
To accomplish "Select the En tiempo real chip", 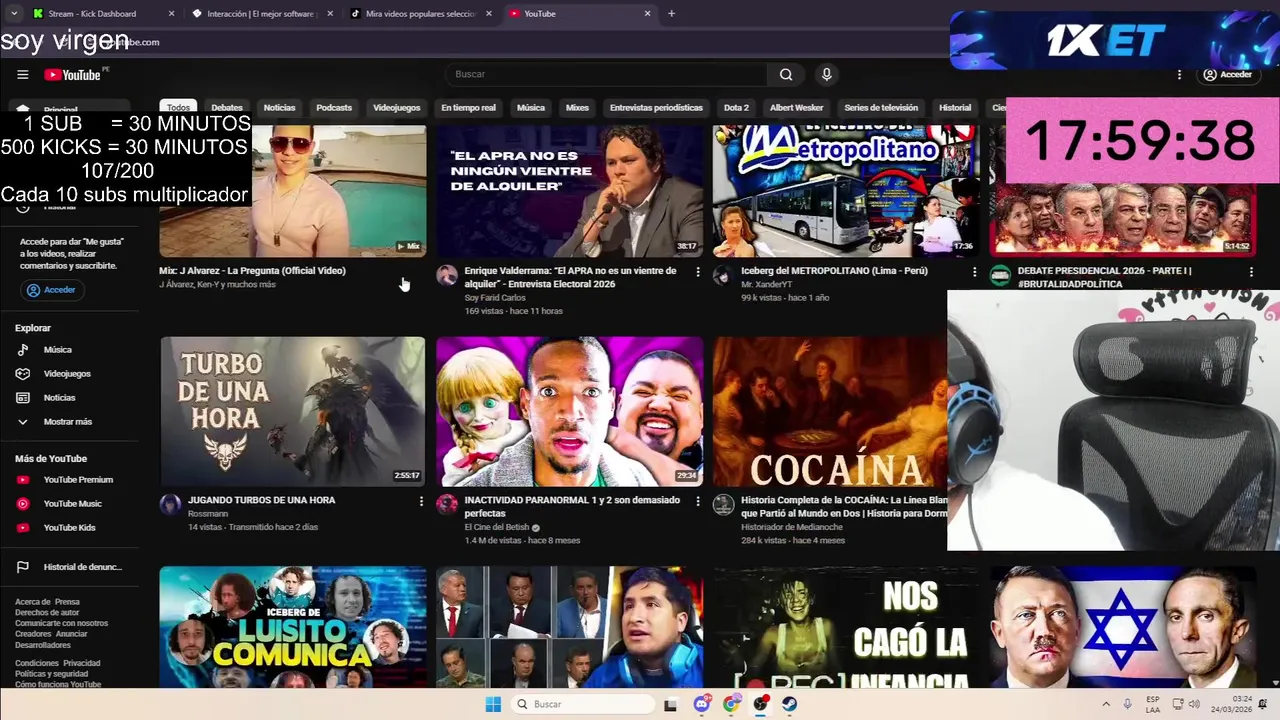I will (x=468, y=107).
